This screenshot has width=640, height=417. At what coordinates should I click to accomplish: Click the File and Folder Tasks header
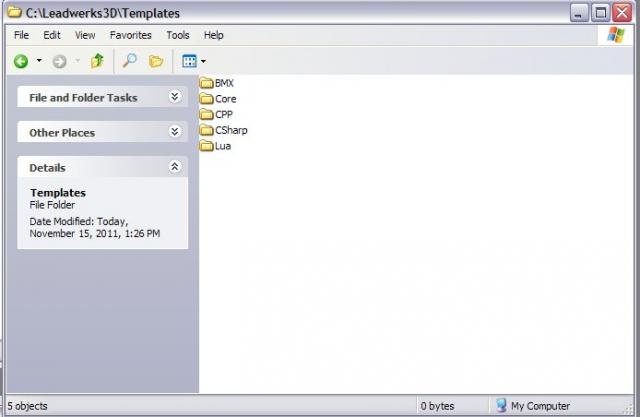click(x=102, y=97)
